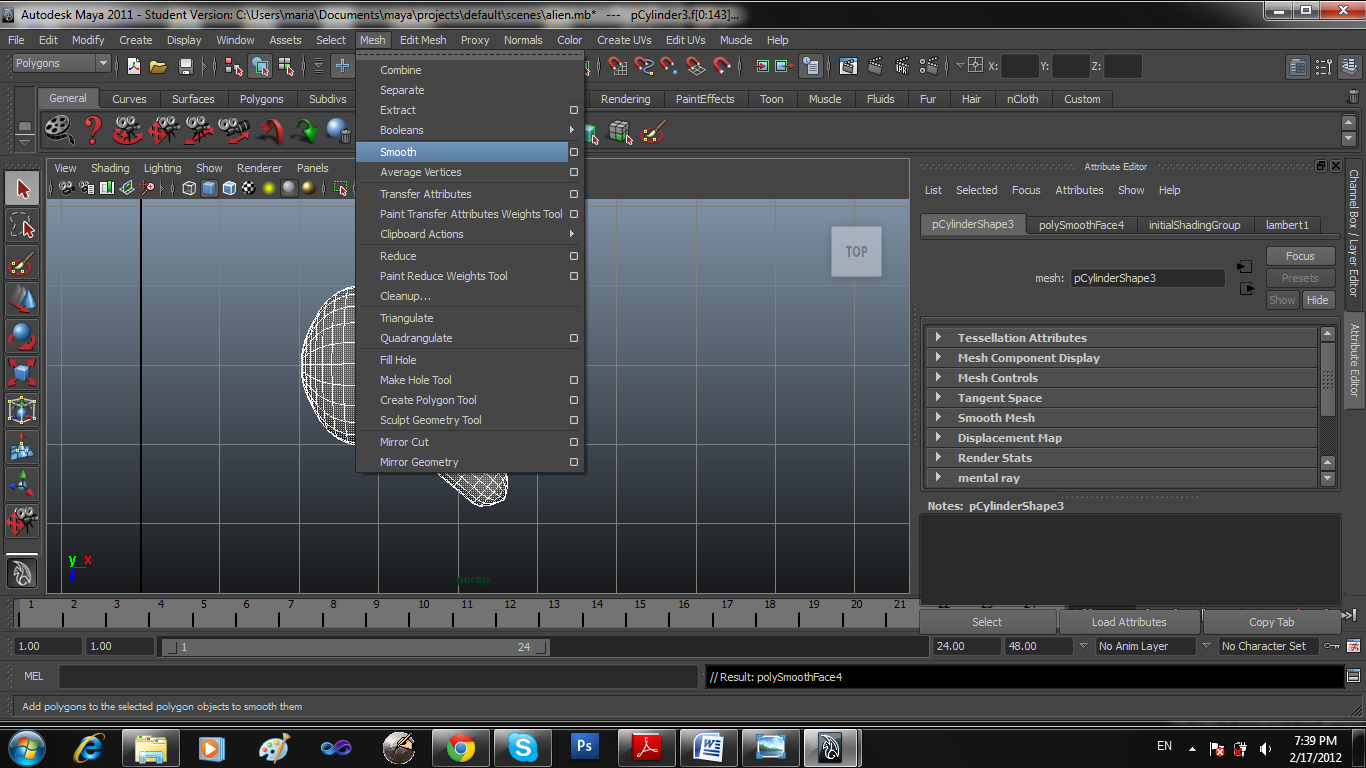Screen dimensions: 1366x768
Task: Click the Open Scene folder icon
Action: [x=158, y=66]
